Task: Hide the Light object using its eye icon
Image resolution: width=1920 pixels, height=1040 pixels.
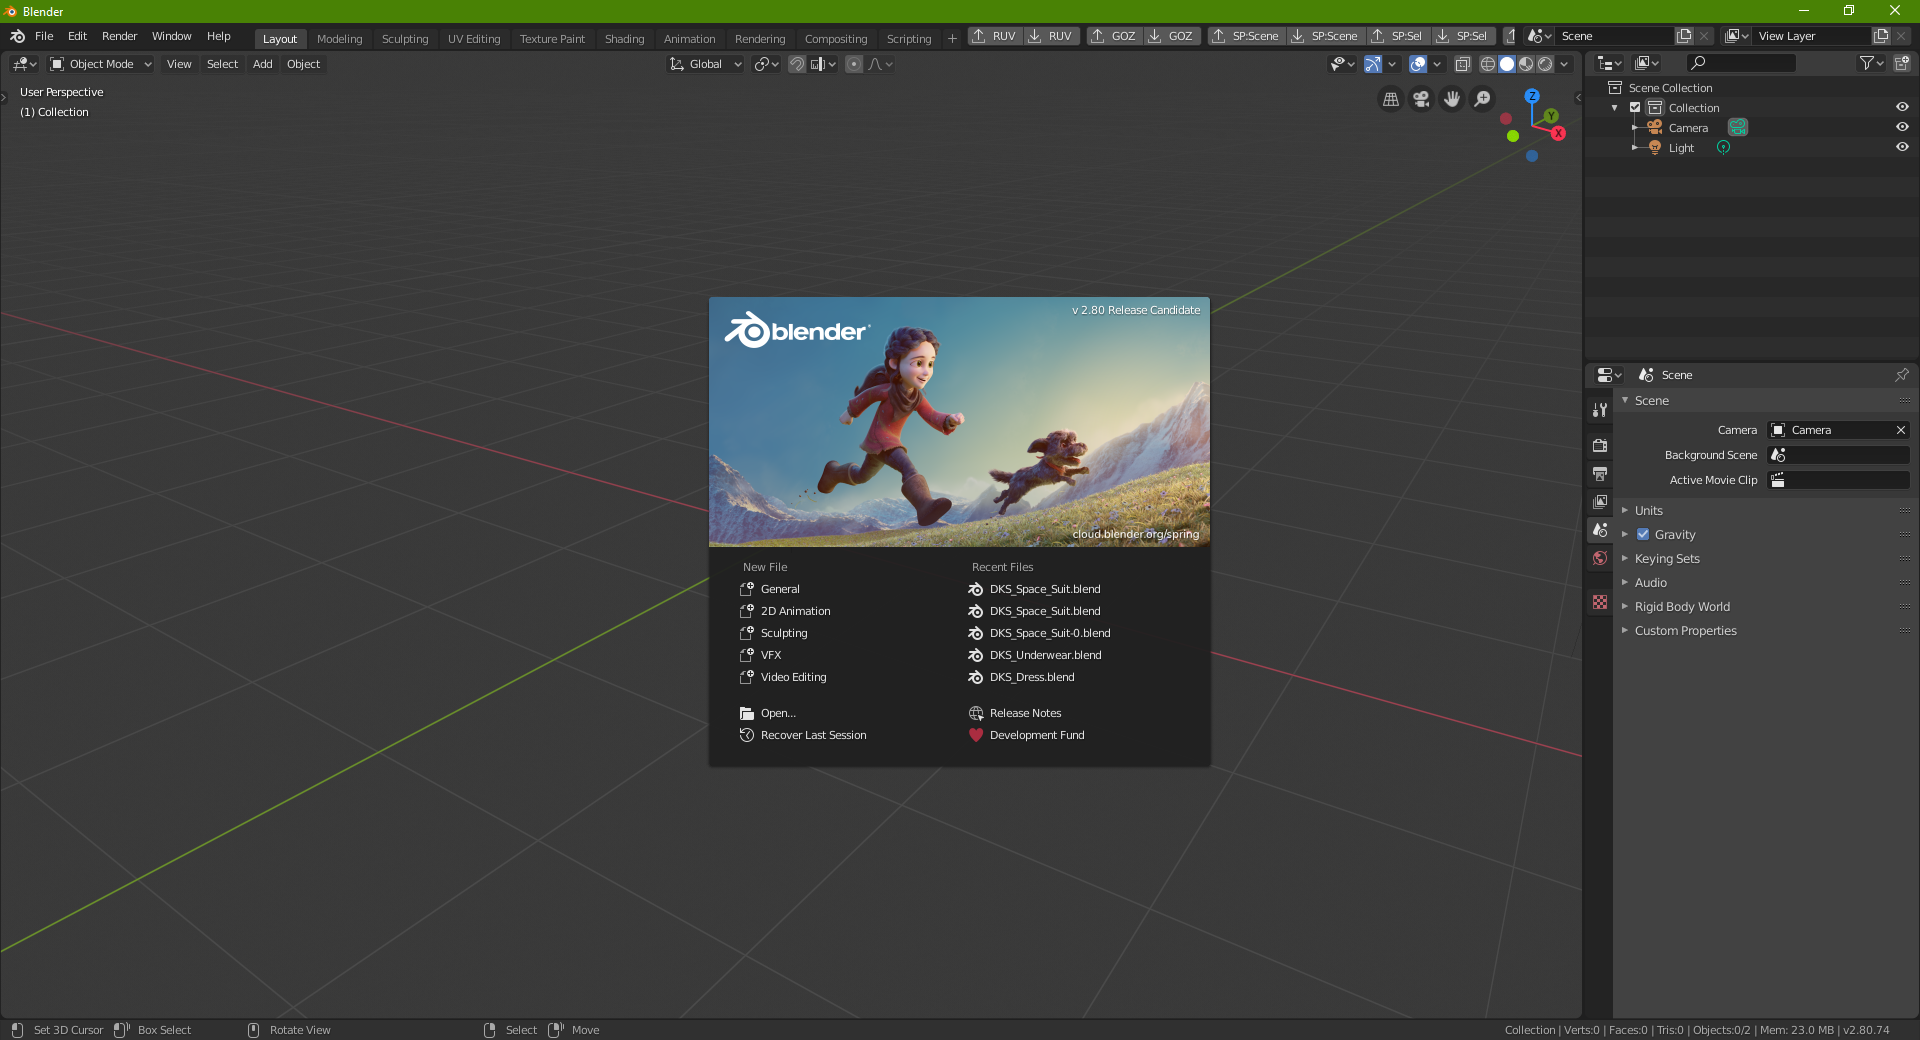Action: point(1902,147)
